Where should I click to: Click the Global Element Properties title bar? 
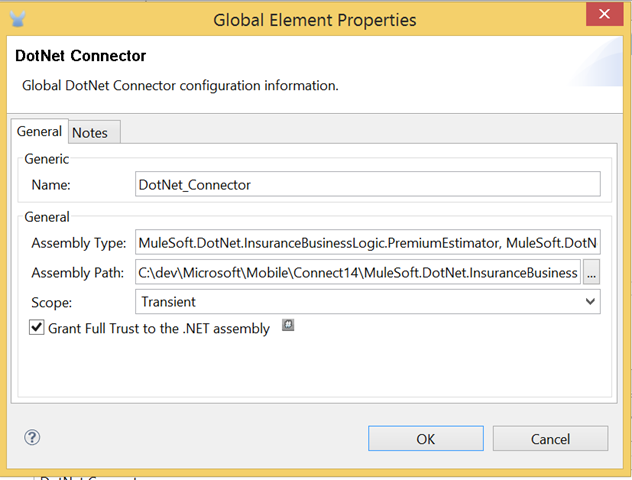point(315,18)
